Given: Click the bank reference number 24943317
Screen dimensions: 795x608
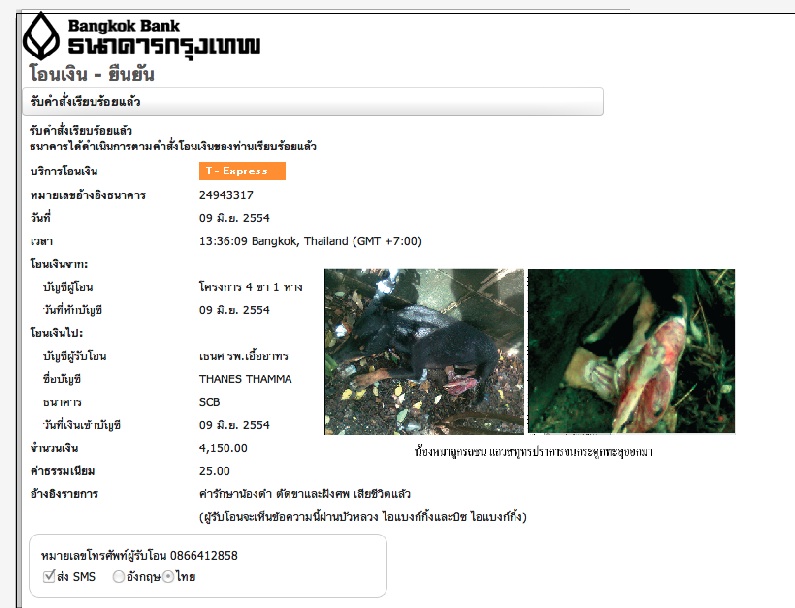Looking at the screenshot, I should tap(226, 195).
